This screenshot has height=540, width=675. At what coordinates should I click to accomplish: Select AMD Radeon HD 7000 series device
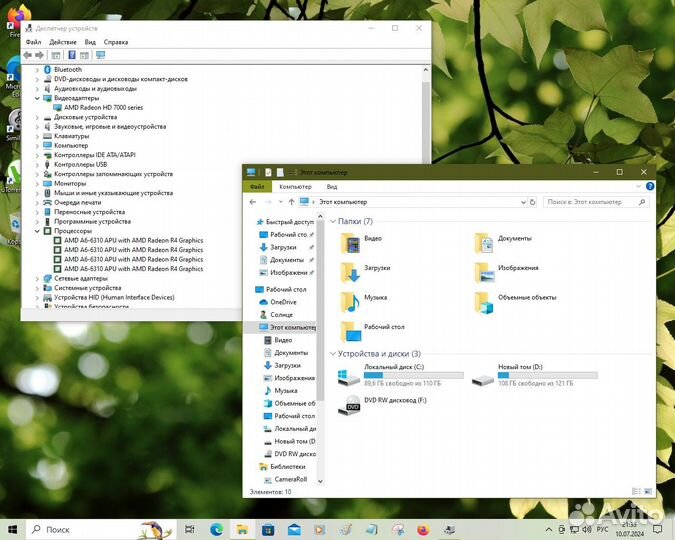tap(104, 107)
